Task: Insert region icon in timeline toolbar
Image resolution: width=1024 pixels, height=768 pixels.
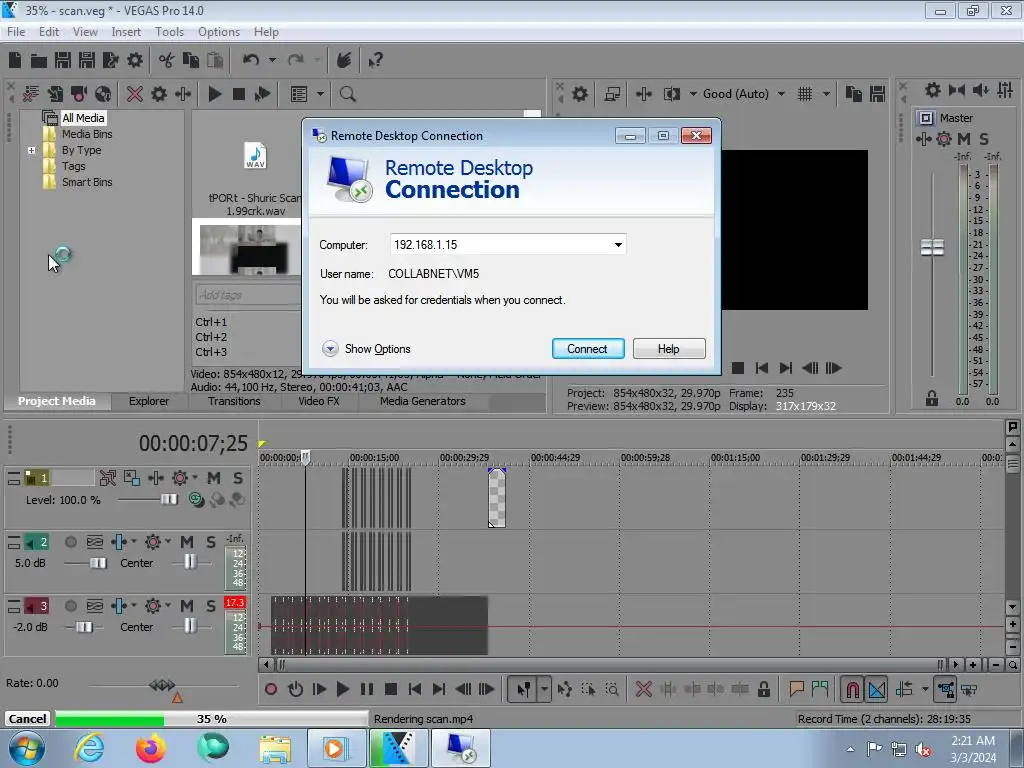Action: coord(820,689)
